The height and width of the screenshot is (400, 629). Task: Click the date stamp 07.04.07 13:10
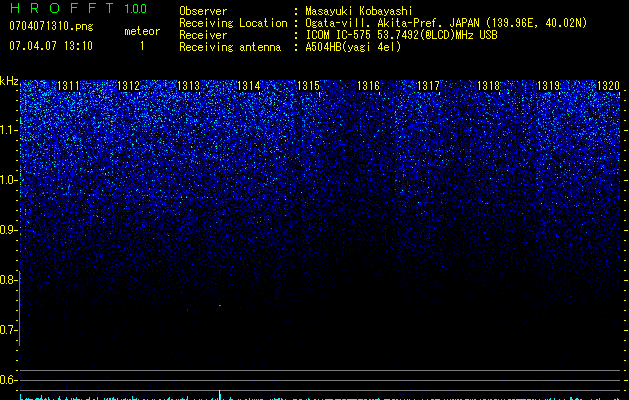[x=51, y=46]
